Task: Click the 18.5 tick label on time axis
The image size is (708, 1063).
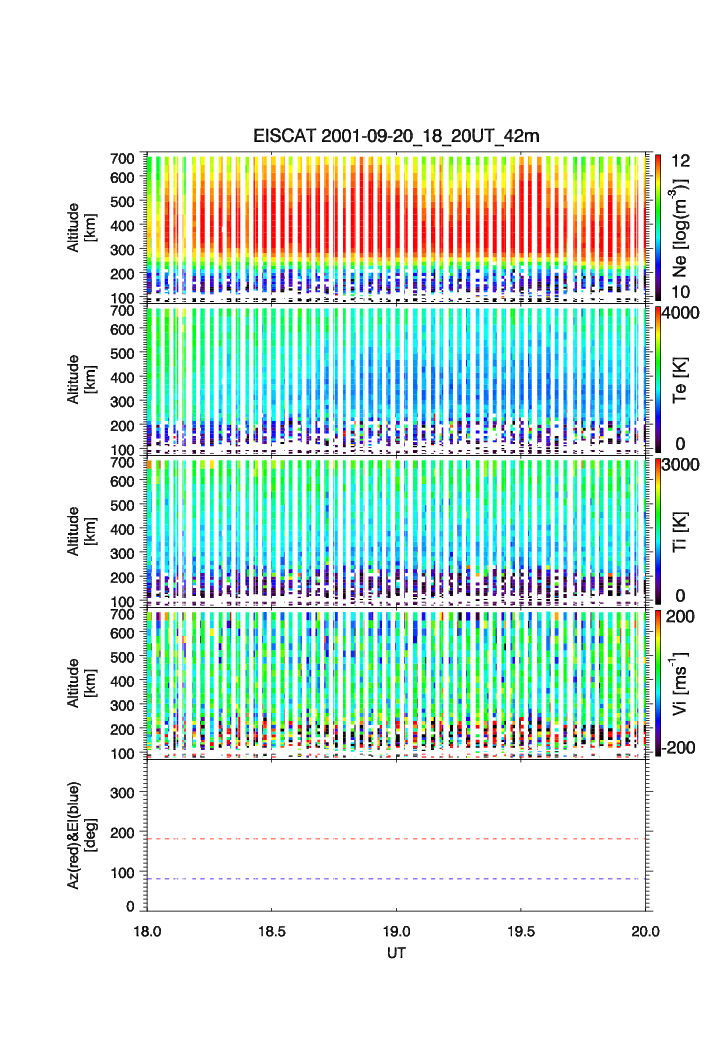Action: (x=272, y=931)
